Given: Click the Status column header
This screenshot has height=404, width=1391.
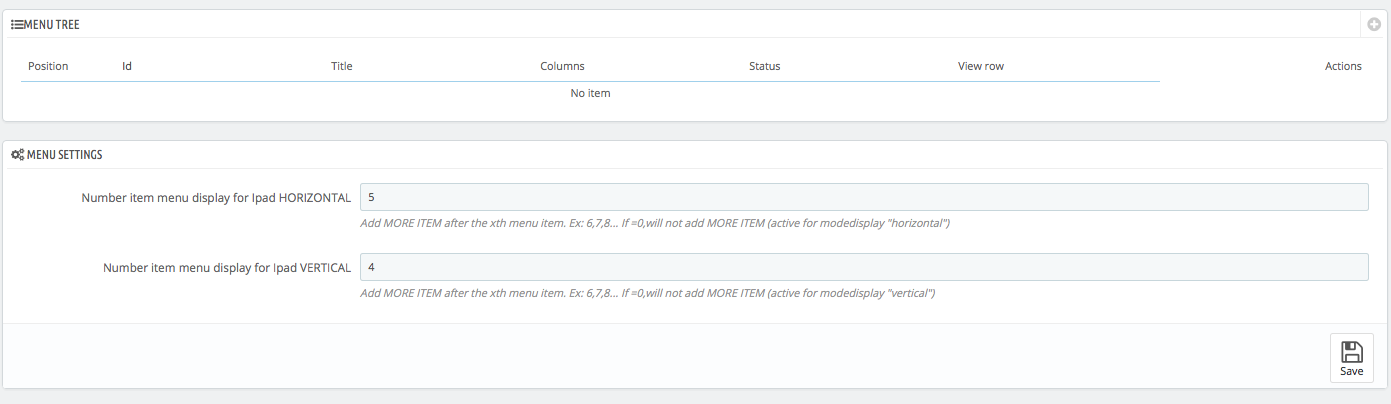Looking at the screenshot, I should [x=764, y=66].
